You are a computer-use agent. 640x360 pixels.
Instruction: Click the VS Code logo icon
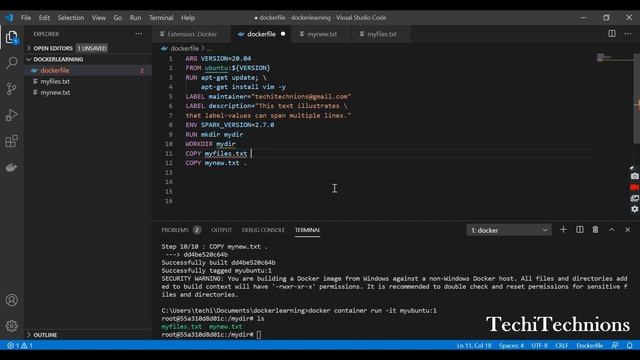click(9, 18)
